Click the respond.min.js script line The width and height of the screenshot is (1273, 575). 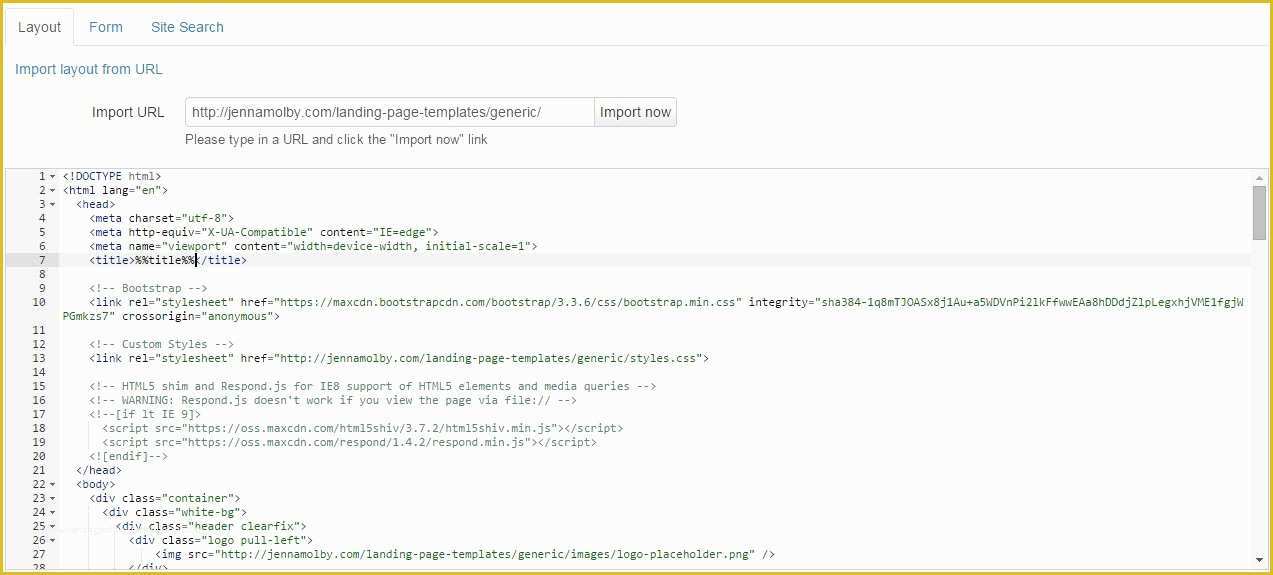click(x=349, y=442)
